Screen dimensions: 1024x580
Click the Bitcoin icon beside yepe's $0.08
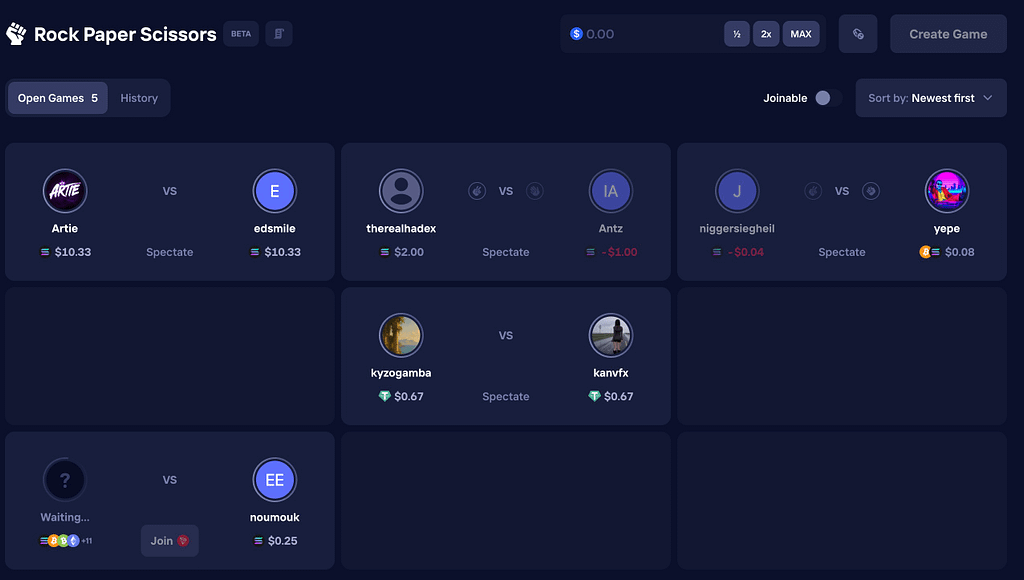pyautogui.click(x=925, y=252)
